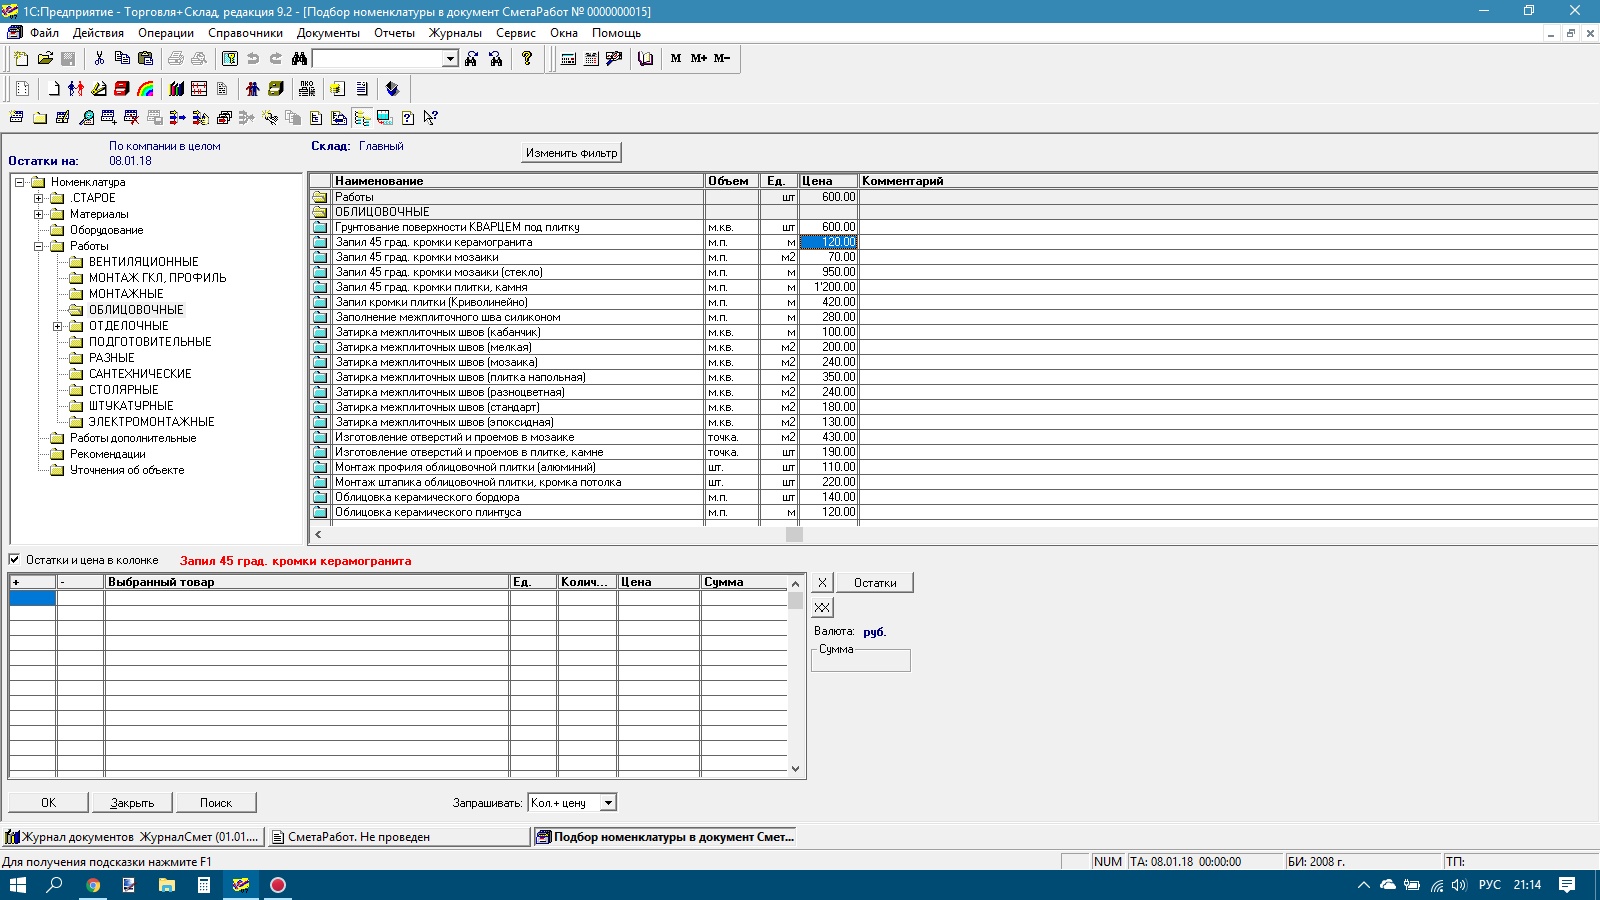The height and width of the screenshot is (900, 1600).
Task: Click the M+ memory button
Action: pyautogui.click(x=699, y=59)
